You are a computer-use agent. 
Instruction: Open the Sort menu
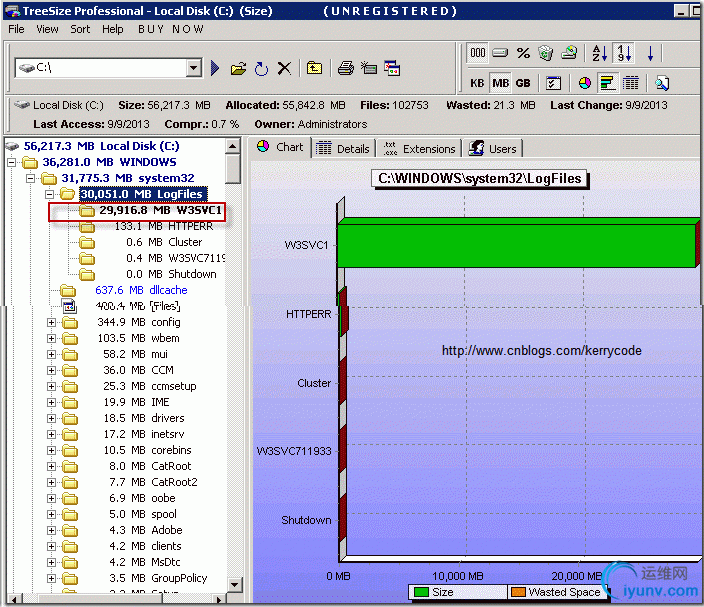(x=80, y=29)
